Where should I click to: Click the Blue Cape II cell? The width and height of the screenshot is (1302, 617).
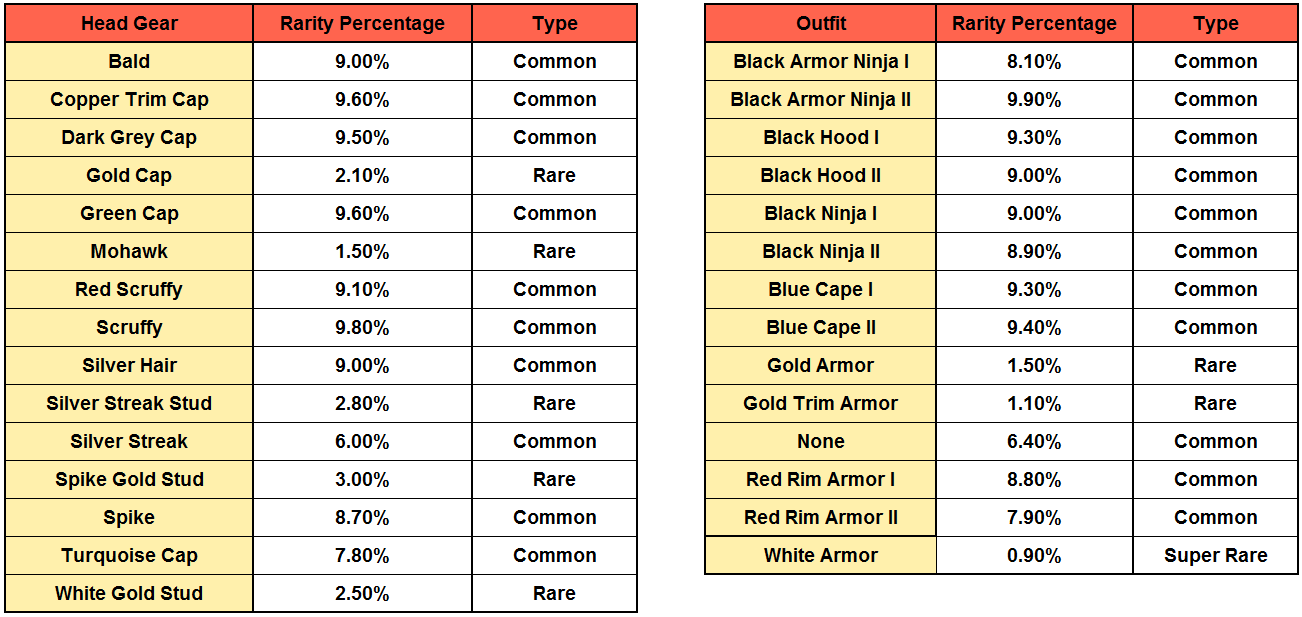pyautogui.click(x=820, y=327)
